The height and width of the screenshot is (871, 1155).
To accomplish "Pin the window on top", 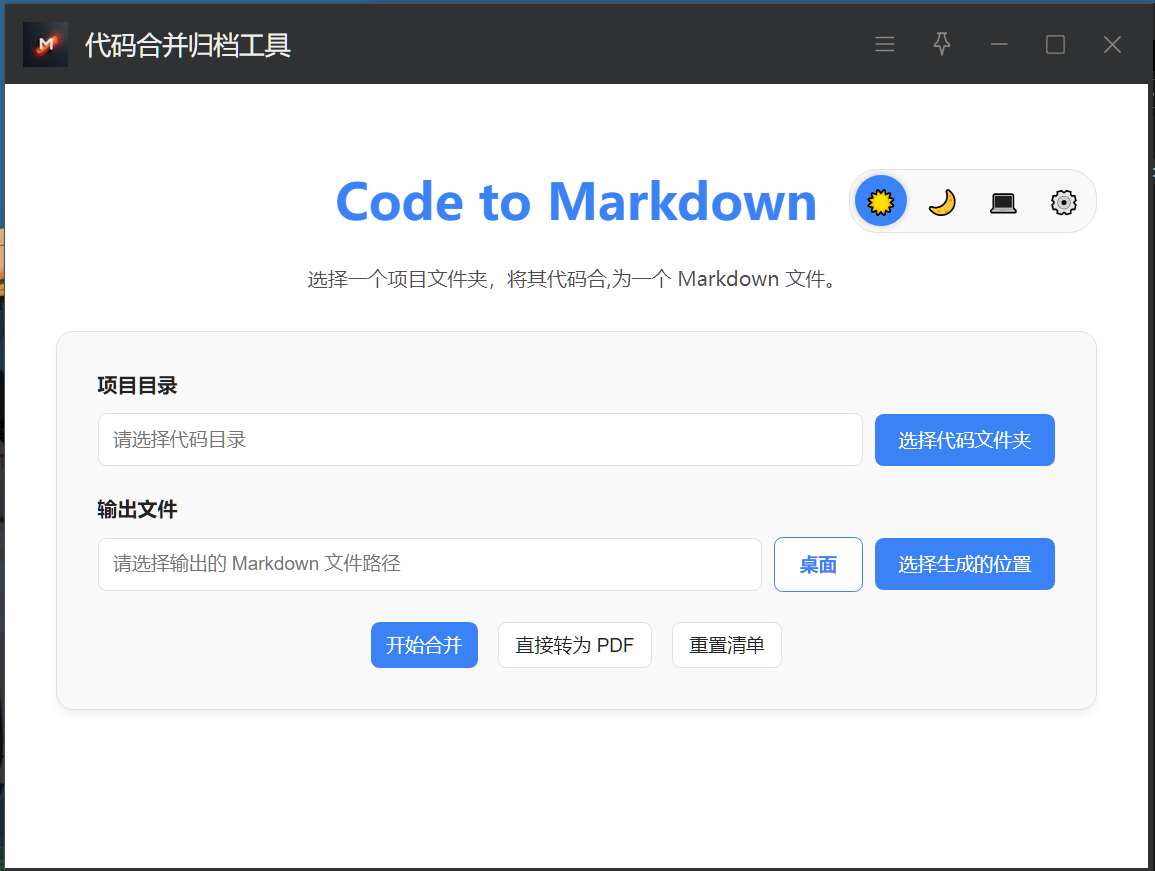I will coord(941,44).
